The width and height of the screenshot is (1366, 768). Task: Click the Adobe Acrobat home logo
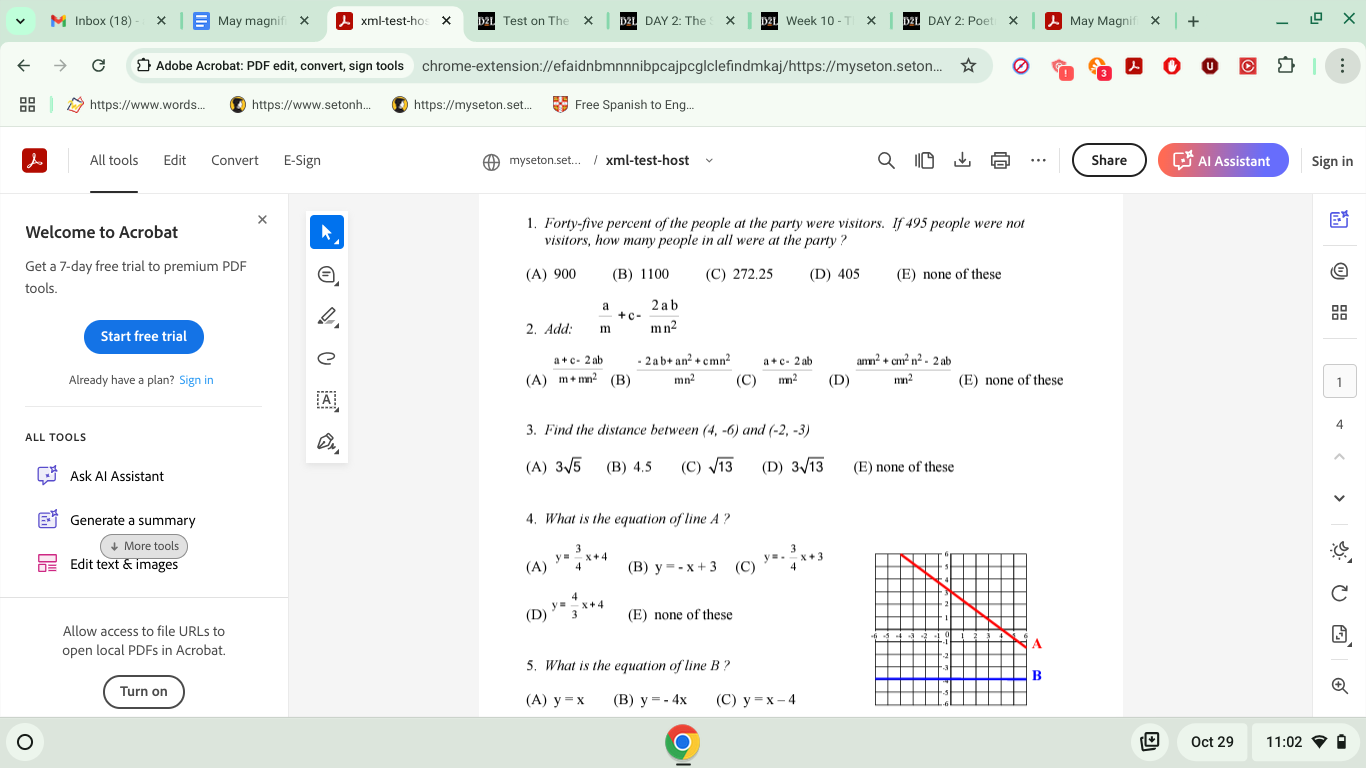34,160
